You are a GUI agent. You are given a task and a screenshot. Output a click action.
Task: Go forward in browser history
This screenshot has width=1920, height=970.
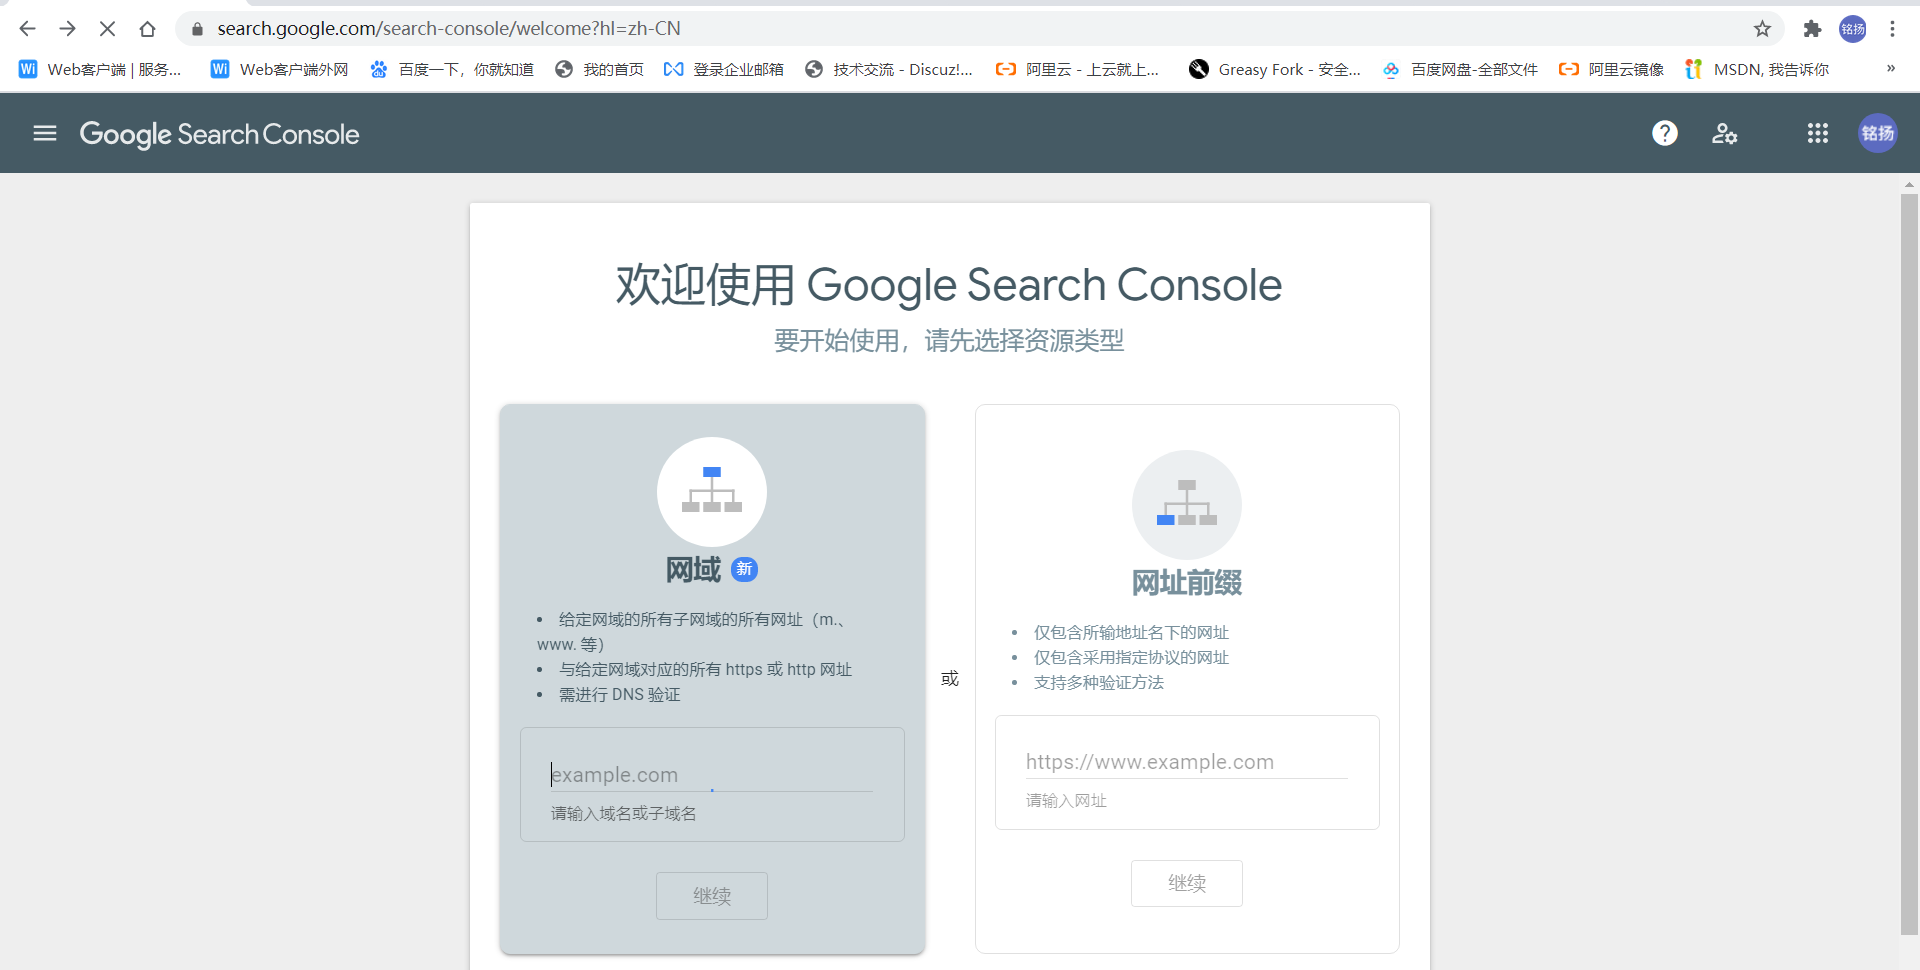point(67,29)
